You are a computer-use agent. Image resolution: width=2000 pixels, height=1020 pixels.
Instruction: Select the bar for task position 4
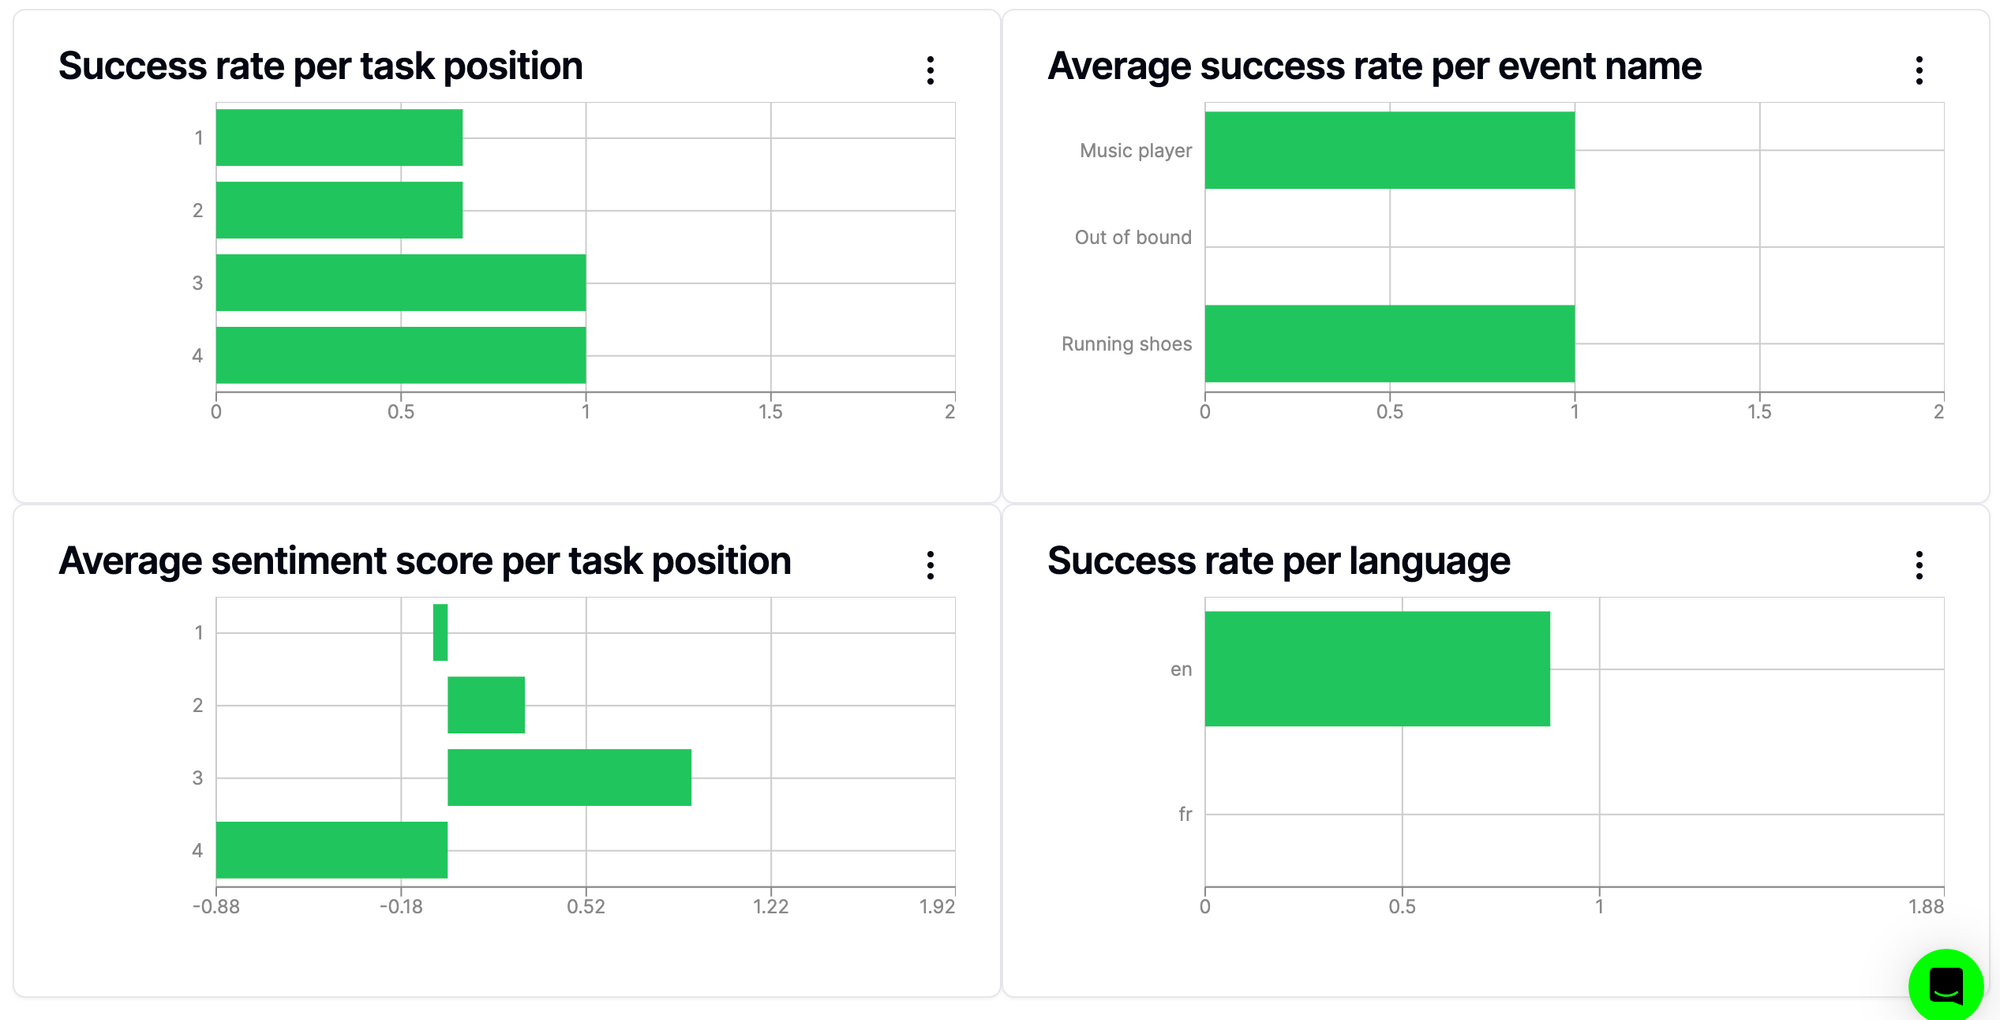[400, 355]
